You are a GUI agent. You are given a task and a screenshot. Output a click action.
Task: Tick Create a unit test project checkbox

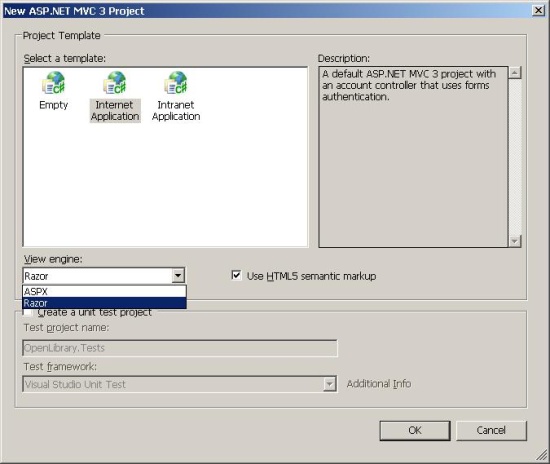pyautogui.click(x=27, y=312)
